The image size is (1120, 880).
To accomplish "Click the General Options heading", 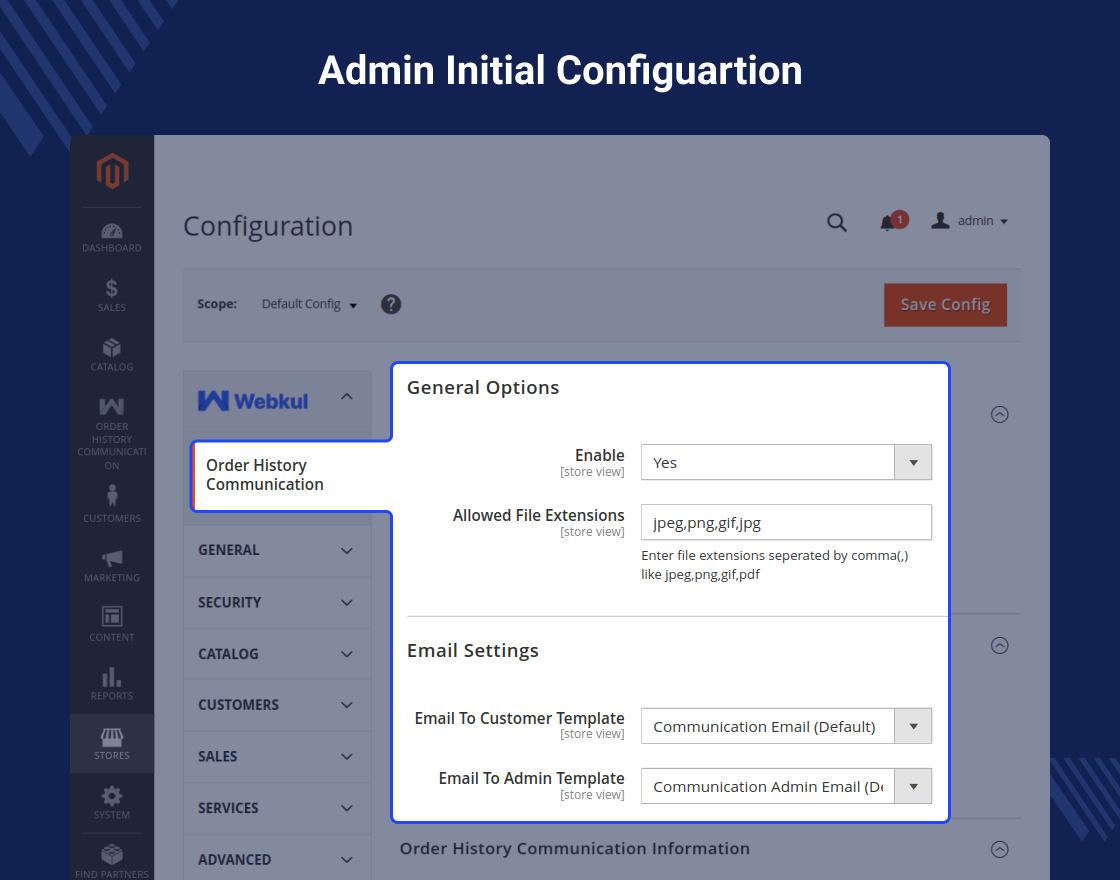I will [x=483, y=388].
